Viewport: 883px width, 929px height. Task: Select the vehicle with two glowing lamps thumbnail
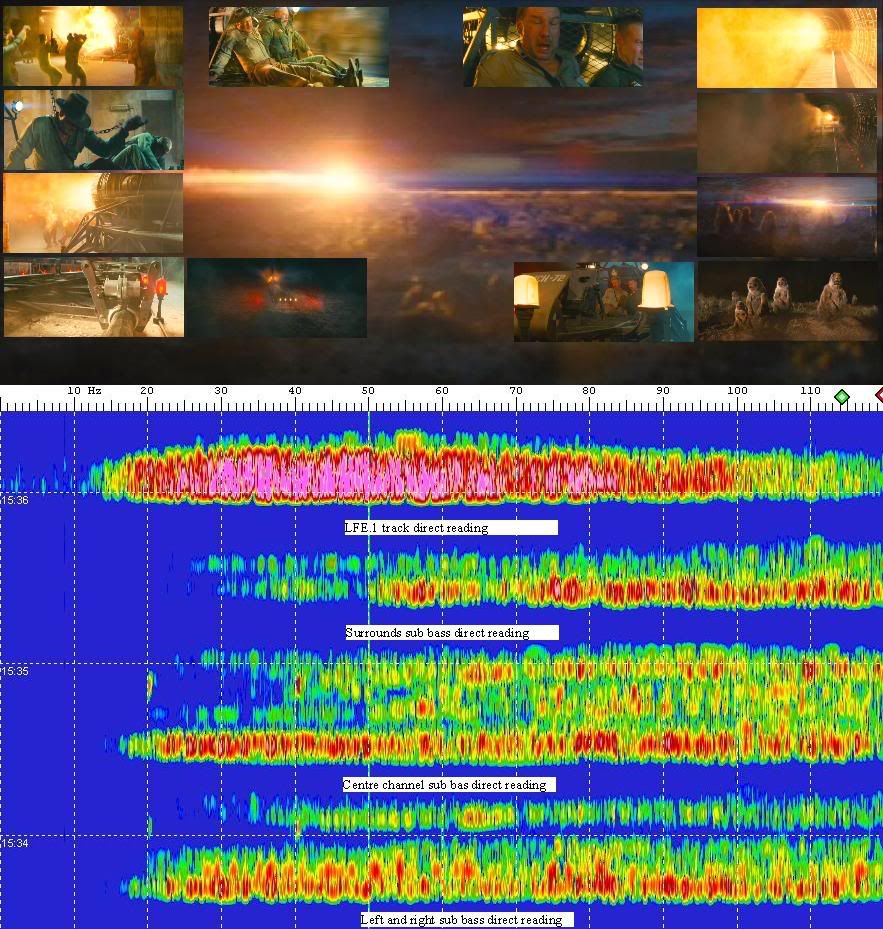click(x=603, y=302)
